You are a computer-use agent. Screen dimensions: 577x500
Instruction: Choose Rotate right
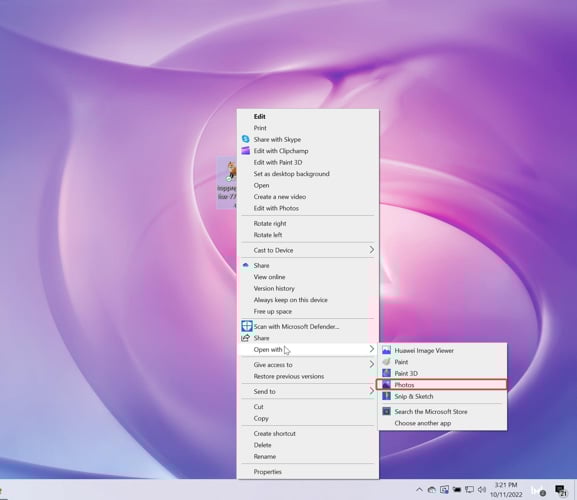coord(308,223)
